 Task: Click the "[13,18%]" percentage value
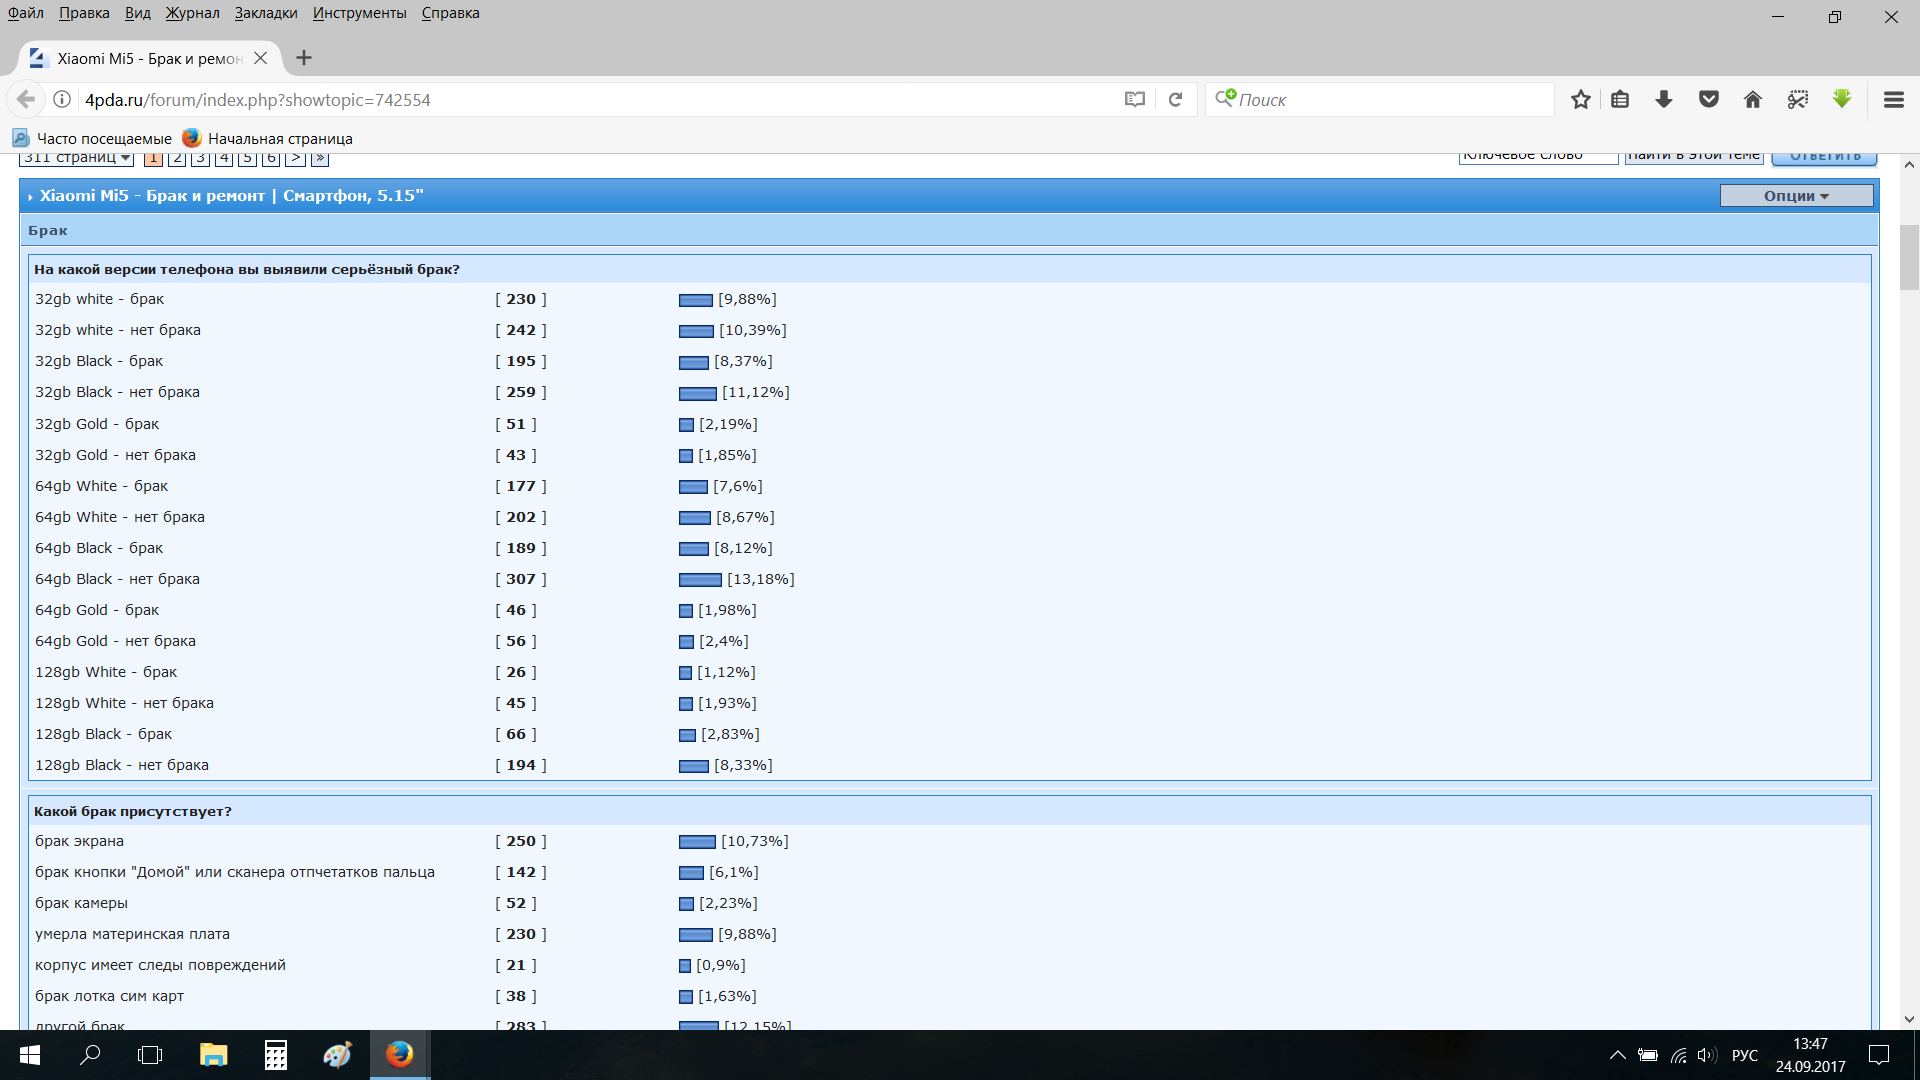coord(761,579)
